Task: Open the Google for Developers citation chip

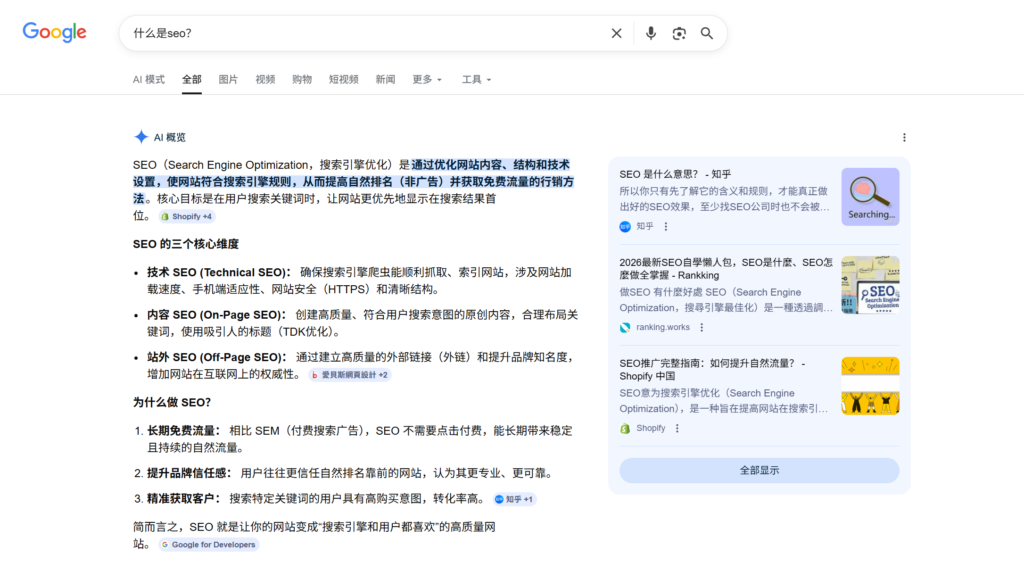Action: (208, 545)
